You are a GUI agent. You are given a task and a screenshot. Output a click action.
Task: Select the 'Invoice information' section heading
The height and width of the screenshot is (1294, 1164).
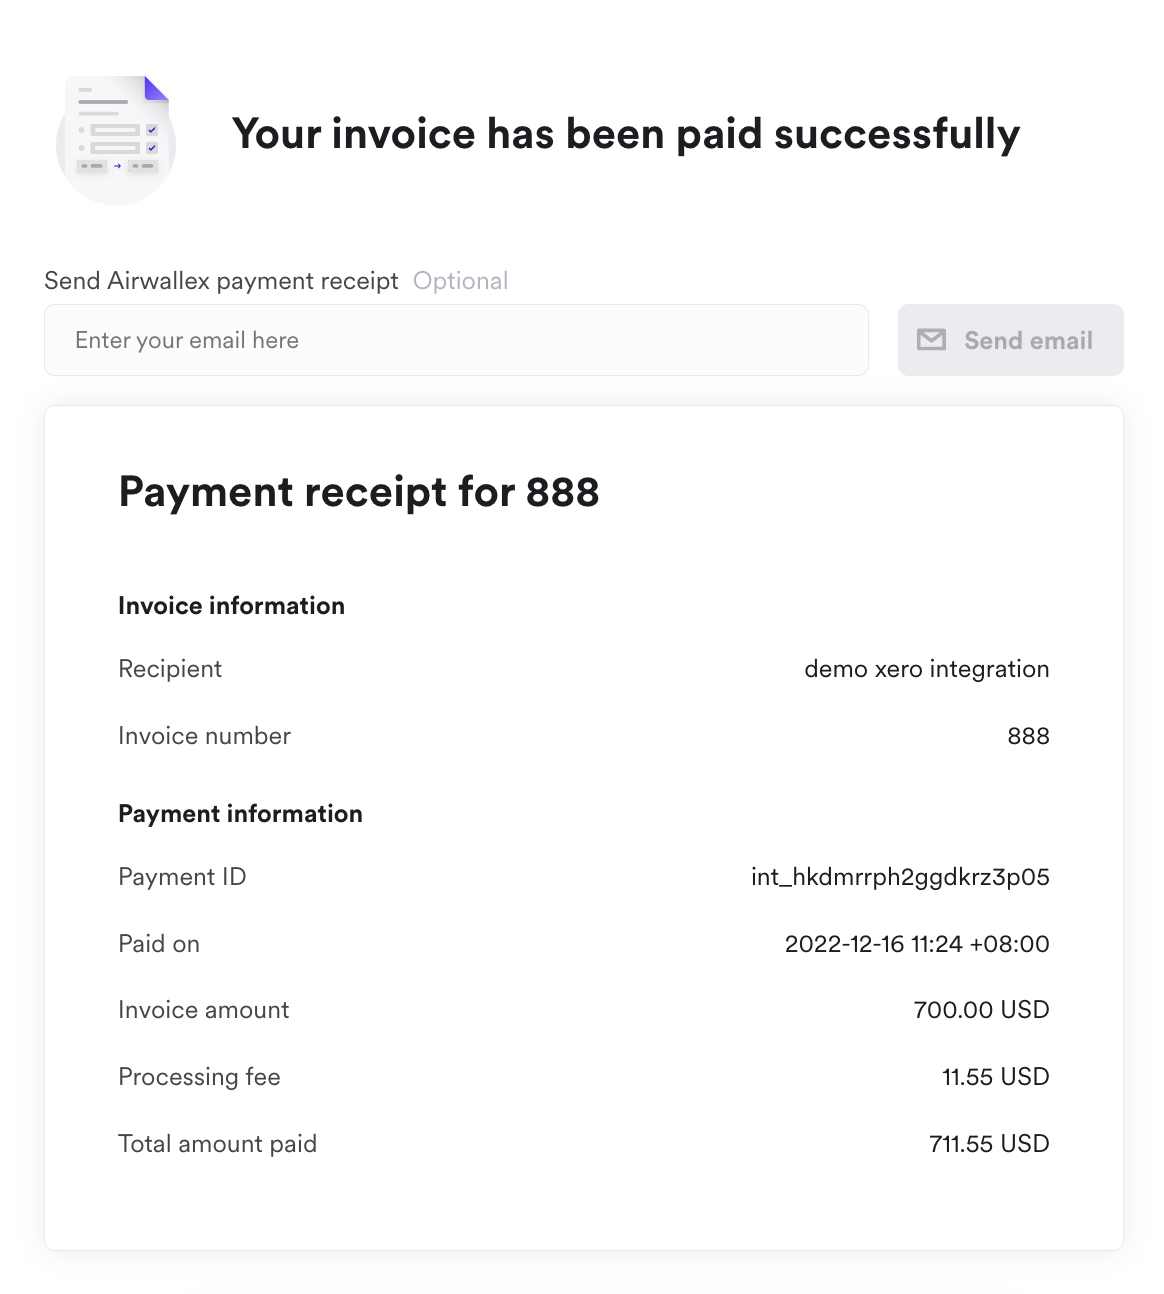(231, 606)
